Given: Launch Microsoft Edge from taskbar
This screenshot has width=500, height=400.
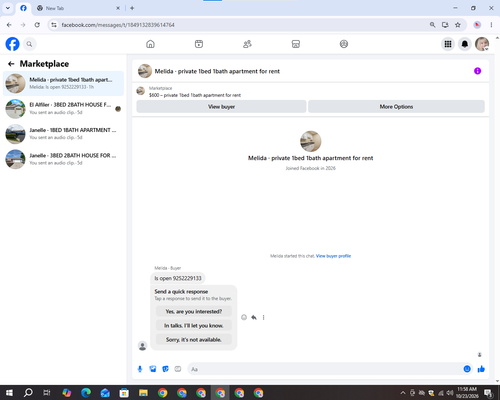Looking at the screenshot, I should point(86,393).
